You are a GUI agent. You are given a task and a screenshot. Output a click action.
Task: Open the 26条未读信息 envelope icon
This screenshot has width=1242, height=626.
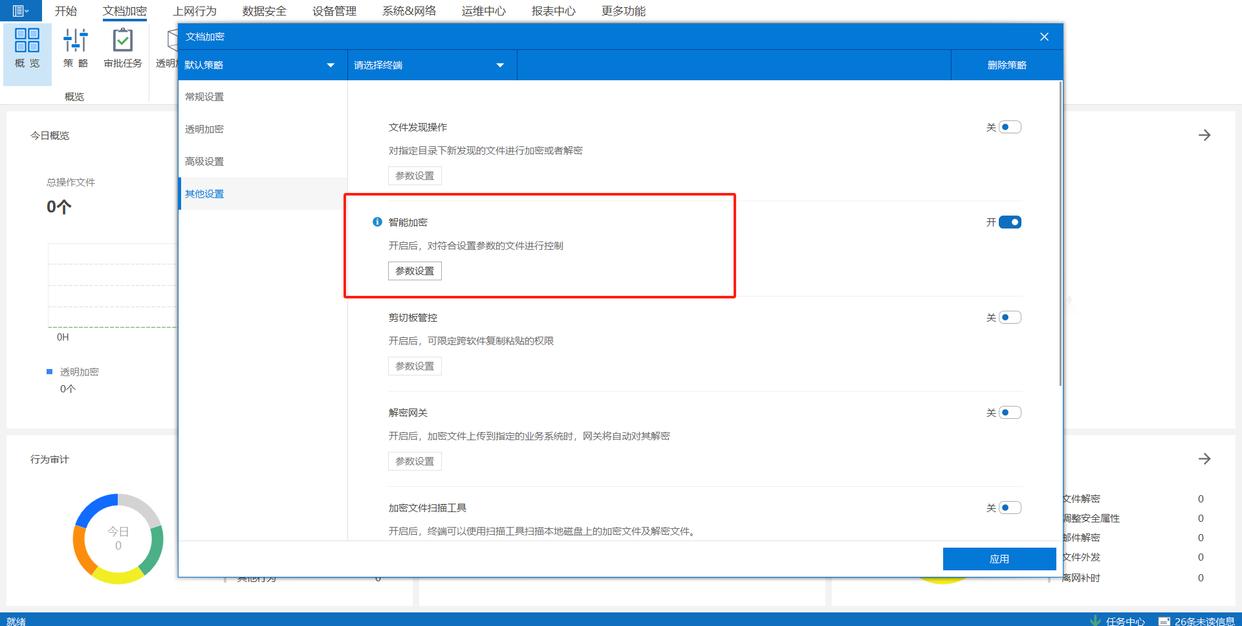[x=1165, y=620]
